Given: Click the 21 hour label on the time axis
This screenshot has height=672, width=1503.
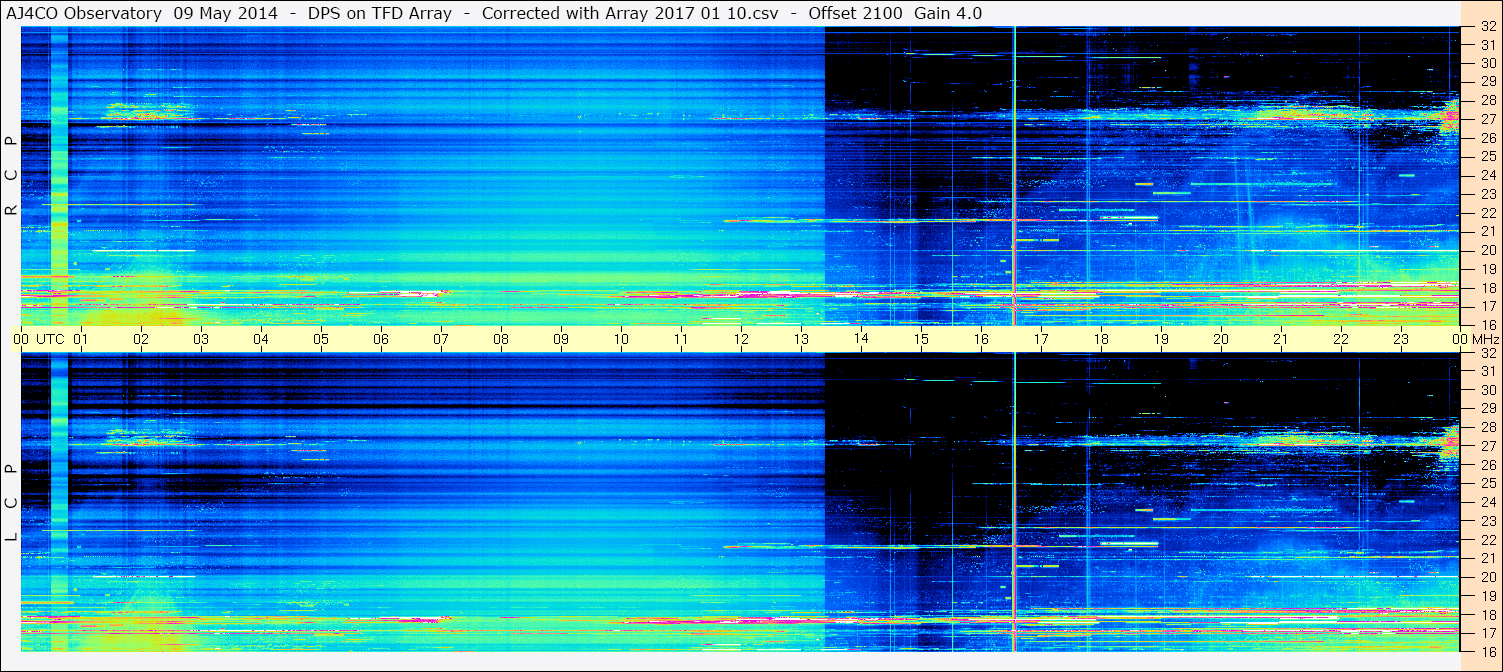Looking at the screenshot, I should pos(1281,339).
